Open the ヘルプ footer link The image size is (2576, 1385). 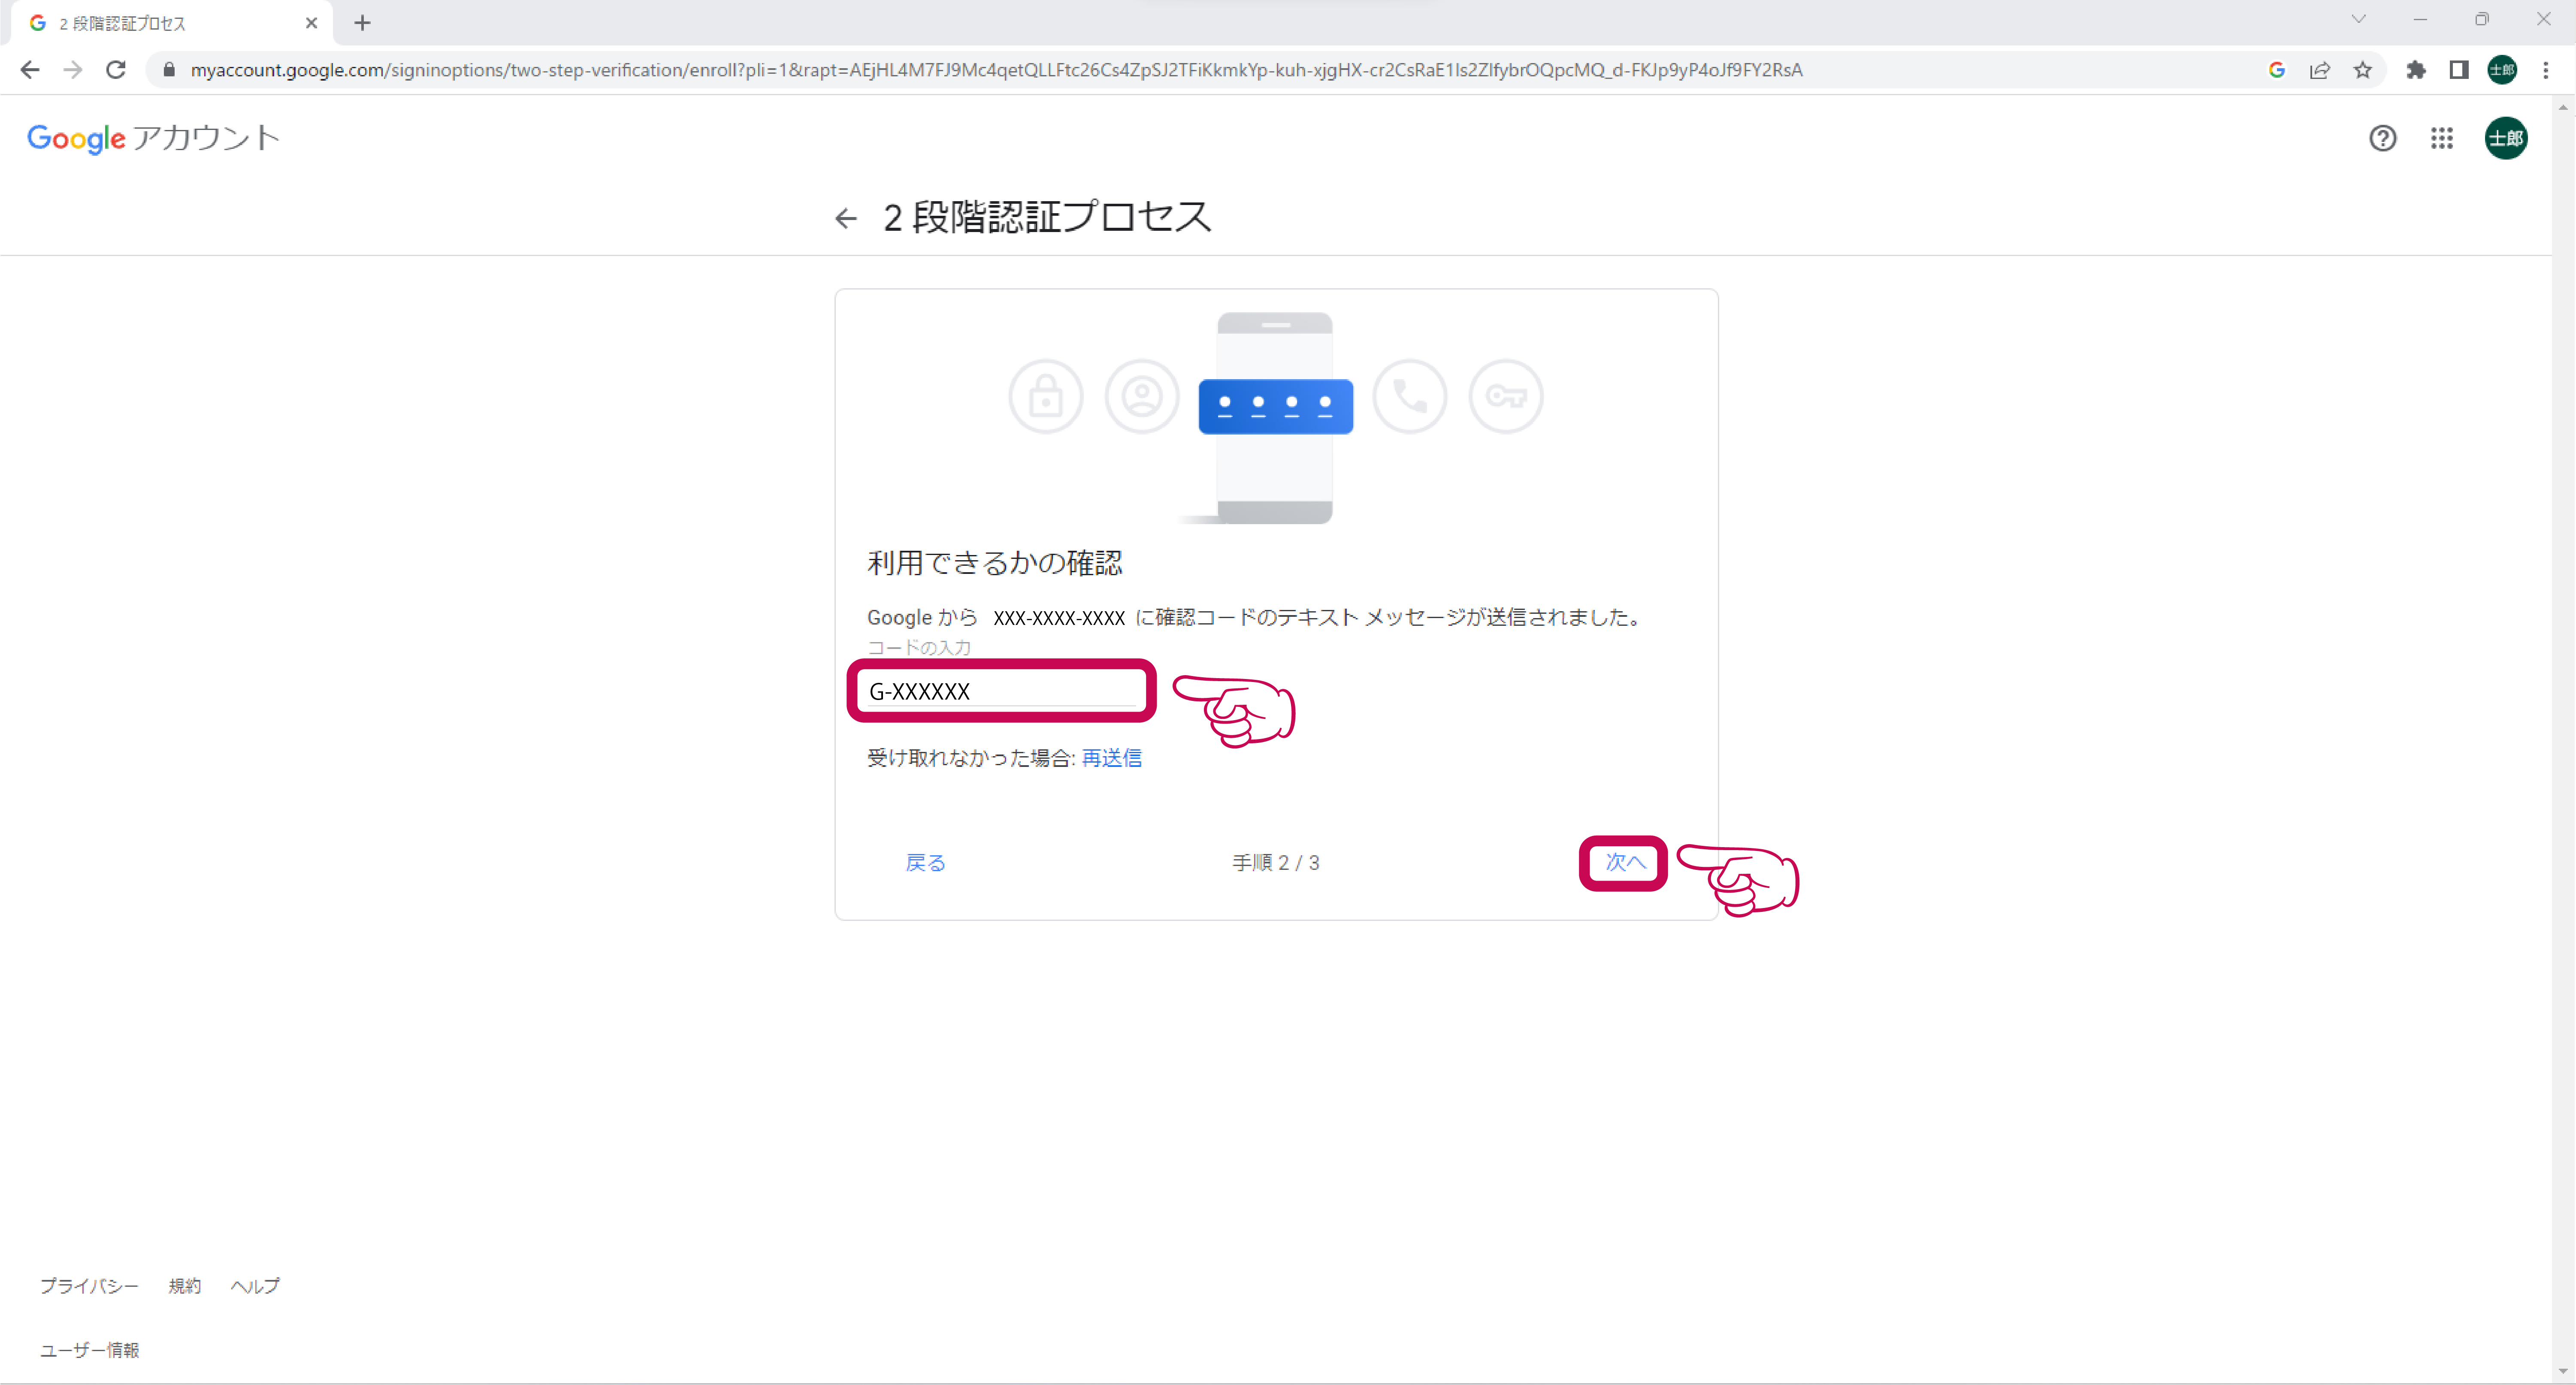click(x=255, y=1285)
